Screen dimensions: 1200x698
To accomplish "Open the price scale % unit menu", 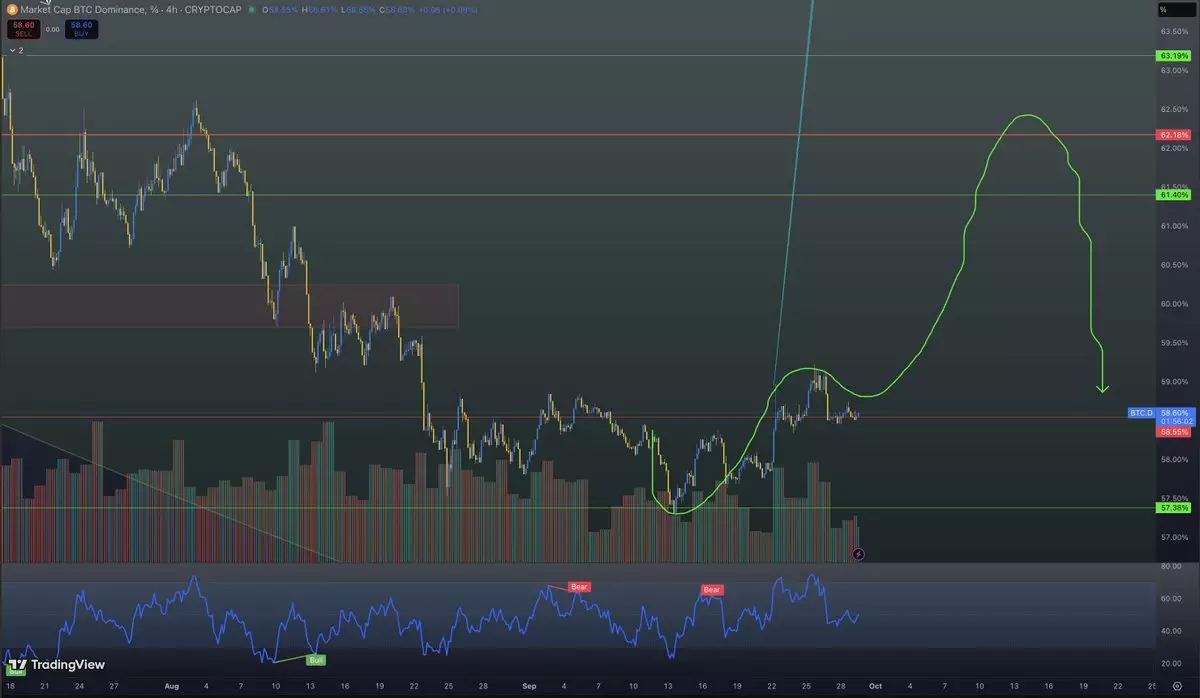I will coord(1163,10).
